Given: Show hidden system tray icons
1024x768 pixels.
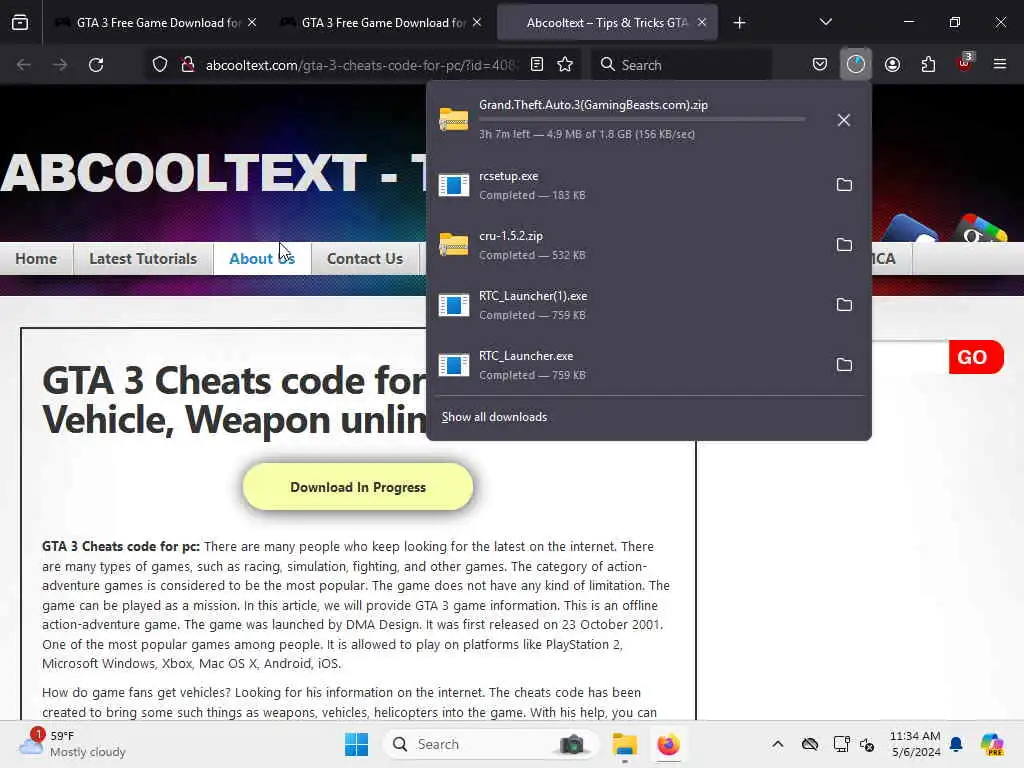Looking at the screenshot, I should 778,744.
